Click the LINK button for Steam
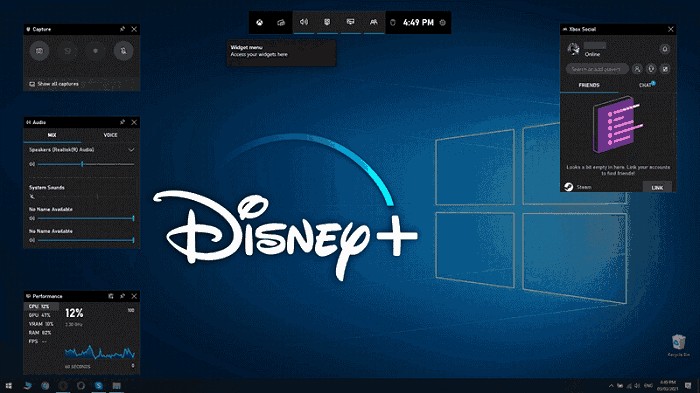The height and width of the screenshot is (393, 700). click(x=657, y=188)
